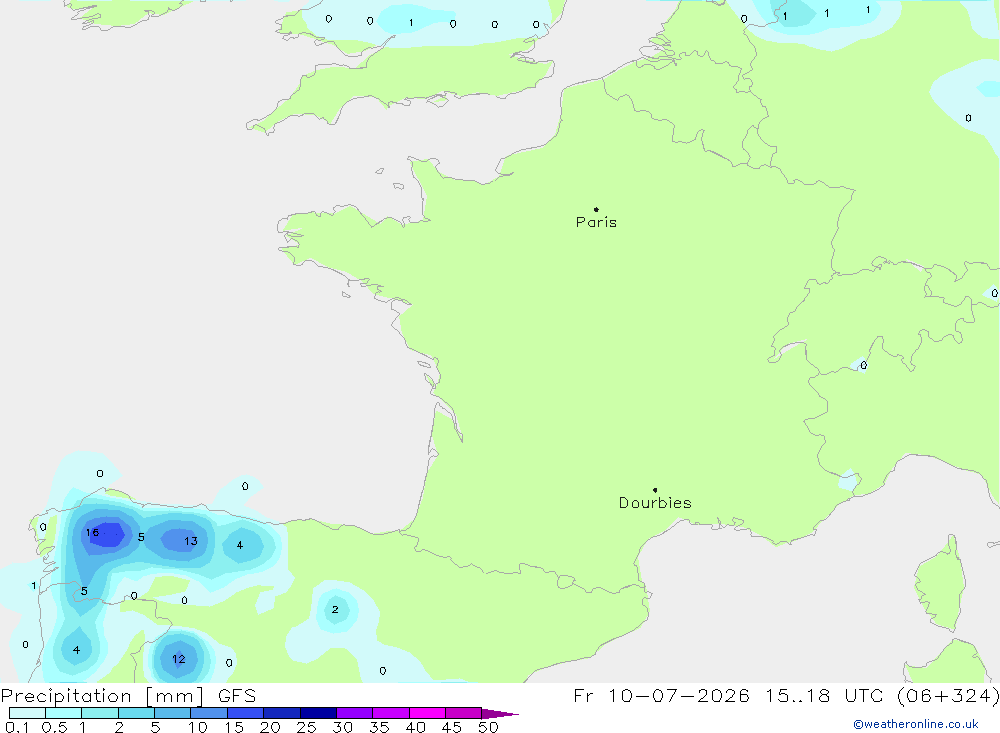Pick the 45–50 mm legend color swatch
This screenshot has width=1000, height=733.
pos(463,713)
